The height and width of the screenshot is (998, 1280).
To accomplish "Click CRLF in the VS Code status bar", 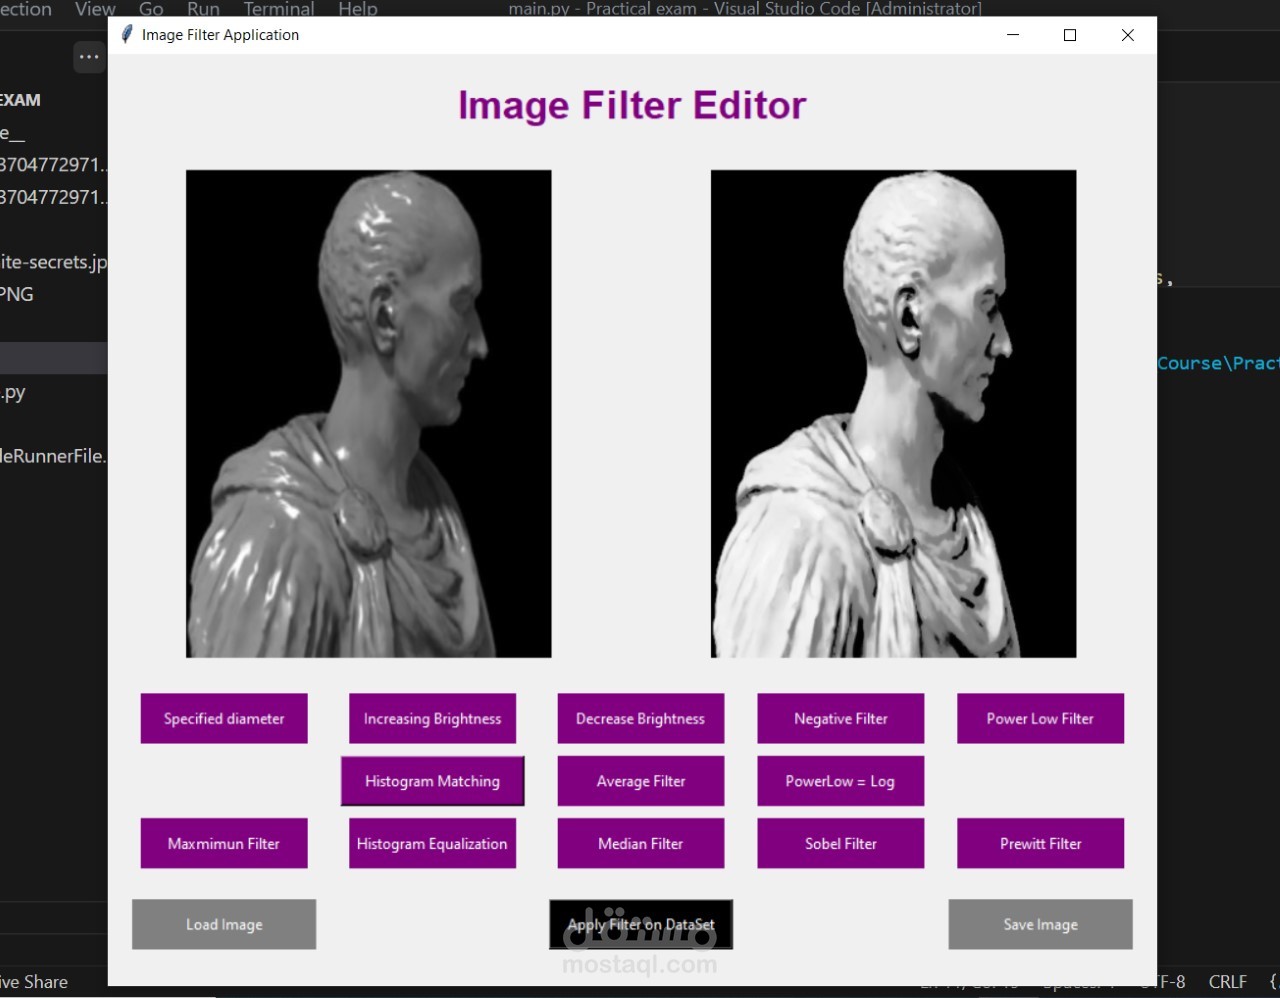I will coord(1228,982).
